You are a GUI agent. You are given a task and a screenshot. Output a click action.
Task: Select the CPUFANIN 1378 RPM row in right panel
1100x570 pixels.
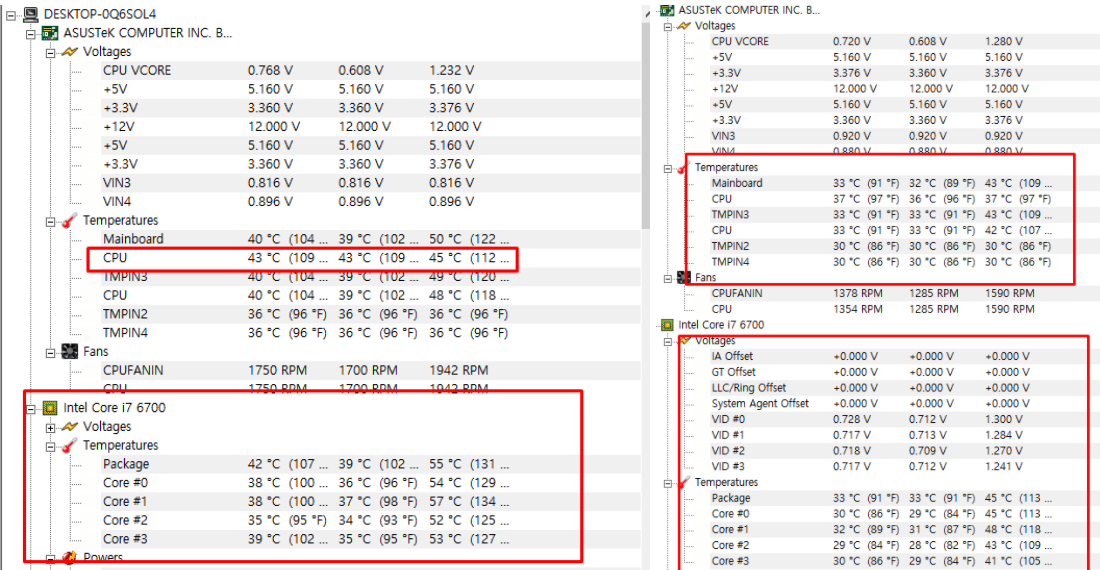tap(904, 293)
